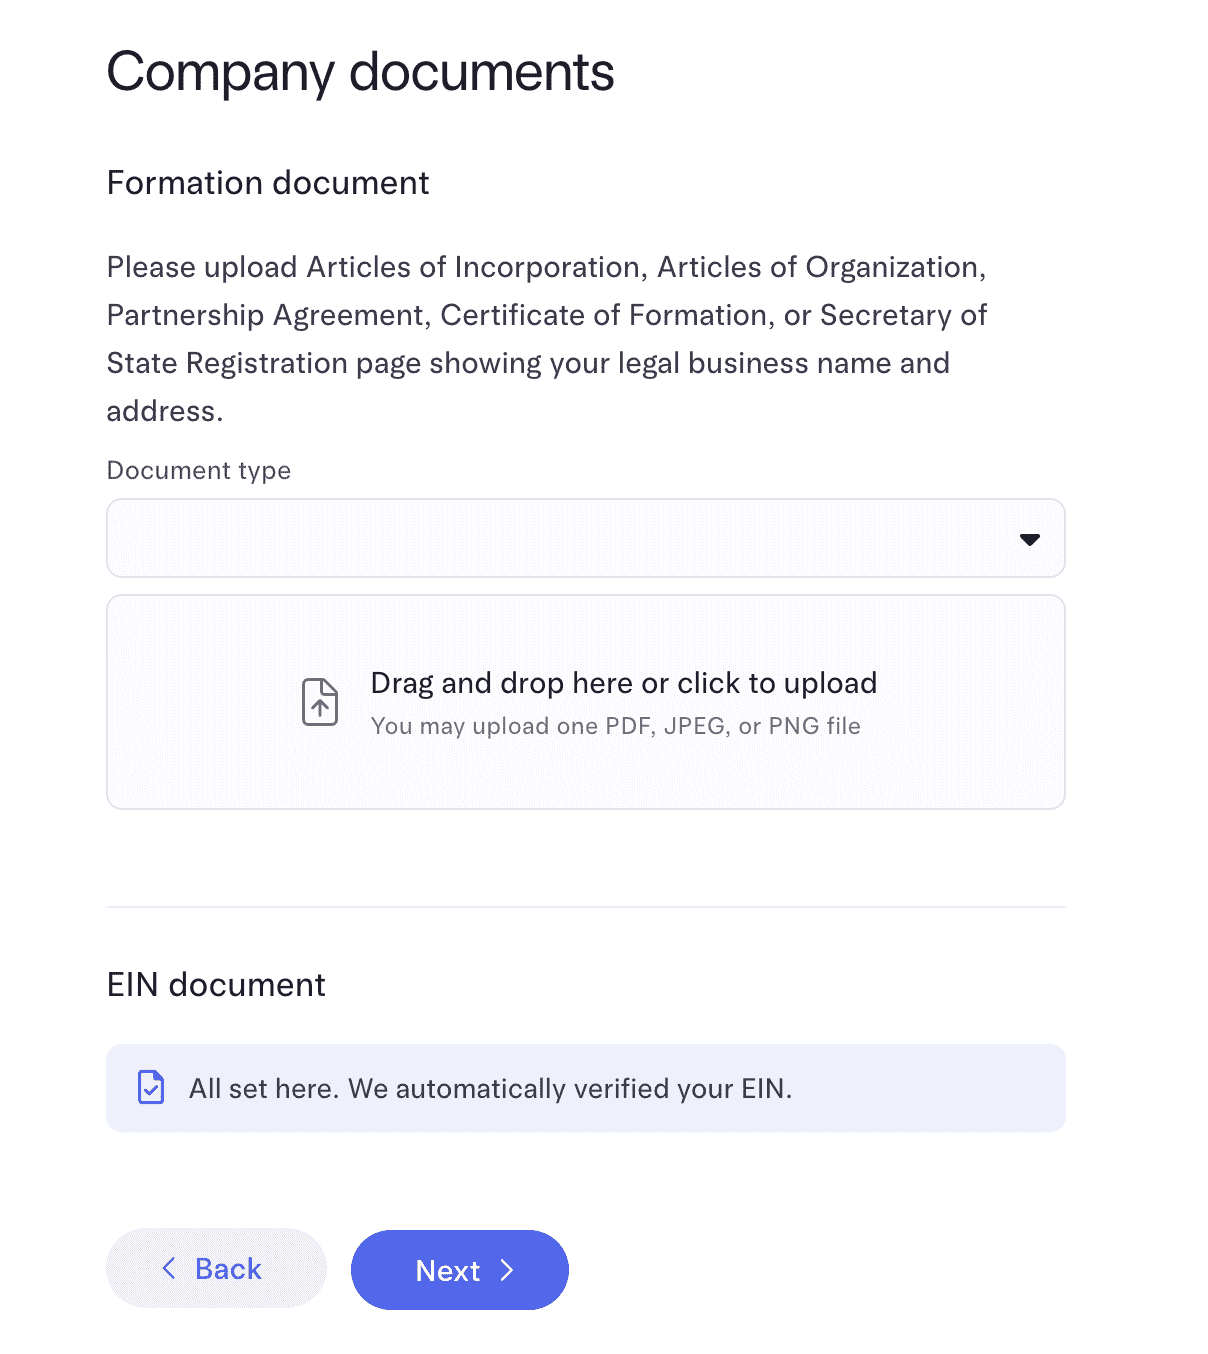Click the file upload arrow icon
The width and height of the screenshot is (1208, 1354).
coord(320,702)
